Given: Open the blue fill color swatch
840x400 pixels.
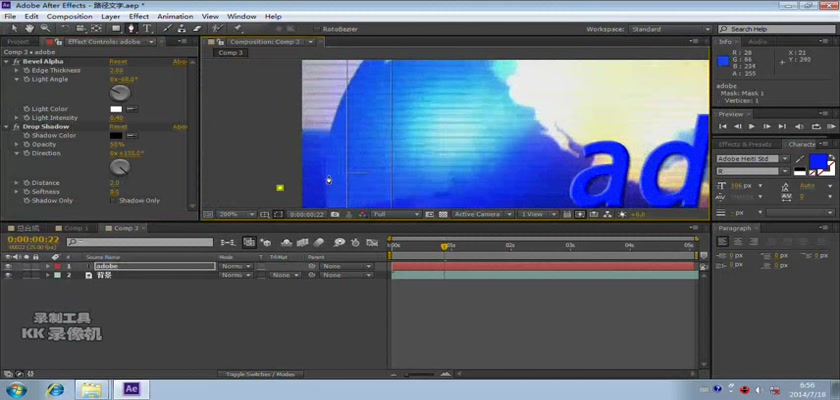Looking at the screenshot, I should (818, 161).
